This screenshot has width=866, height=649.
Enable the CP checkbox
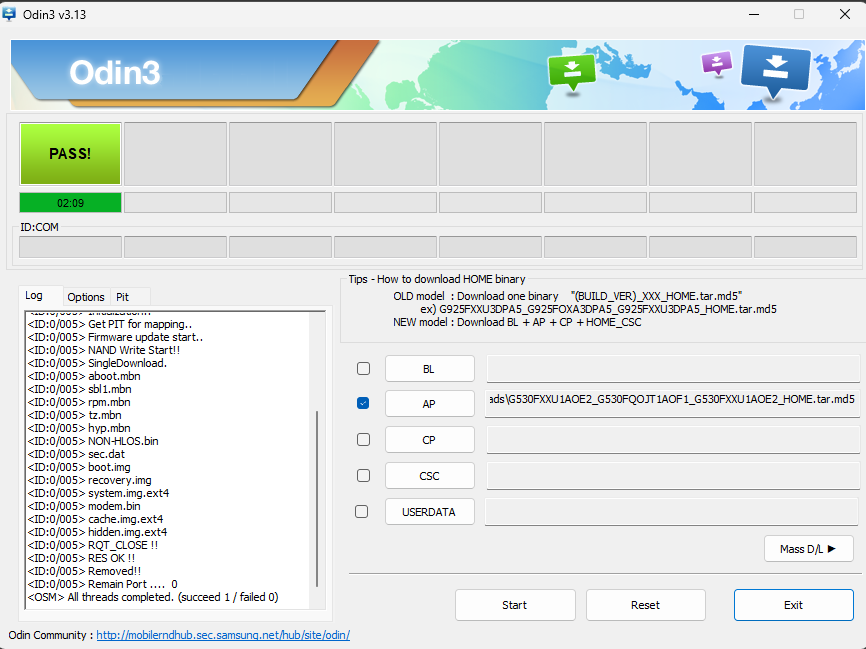tap(363, 440)
